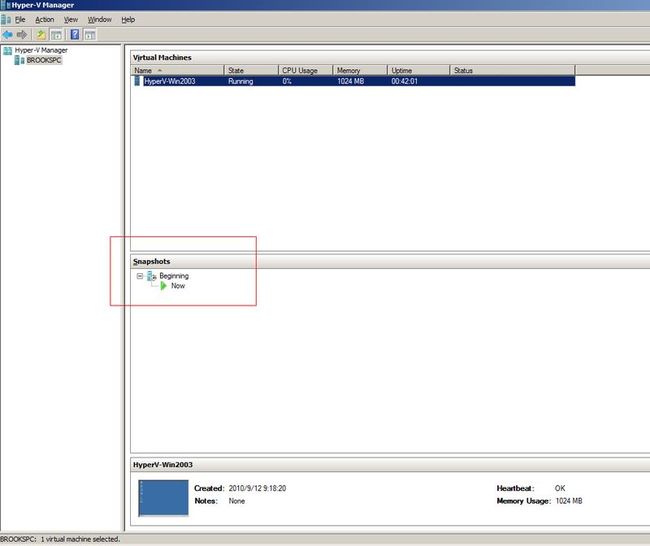Open the Help menu
Screen dimensions: 650x546
[128, 19]
